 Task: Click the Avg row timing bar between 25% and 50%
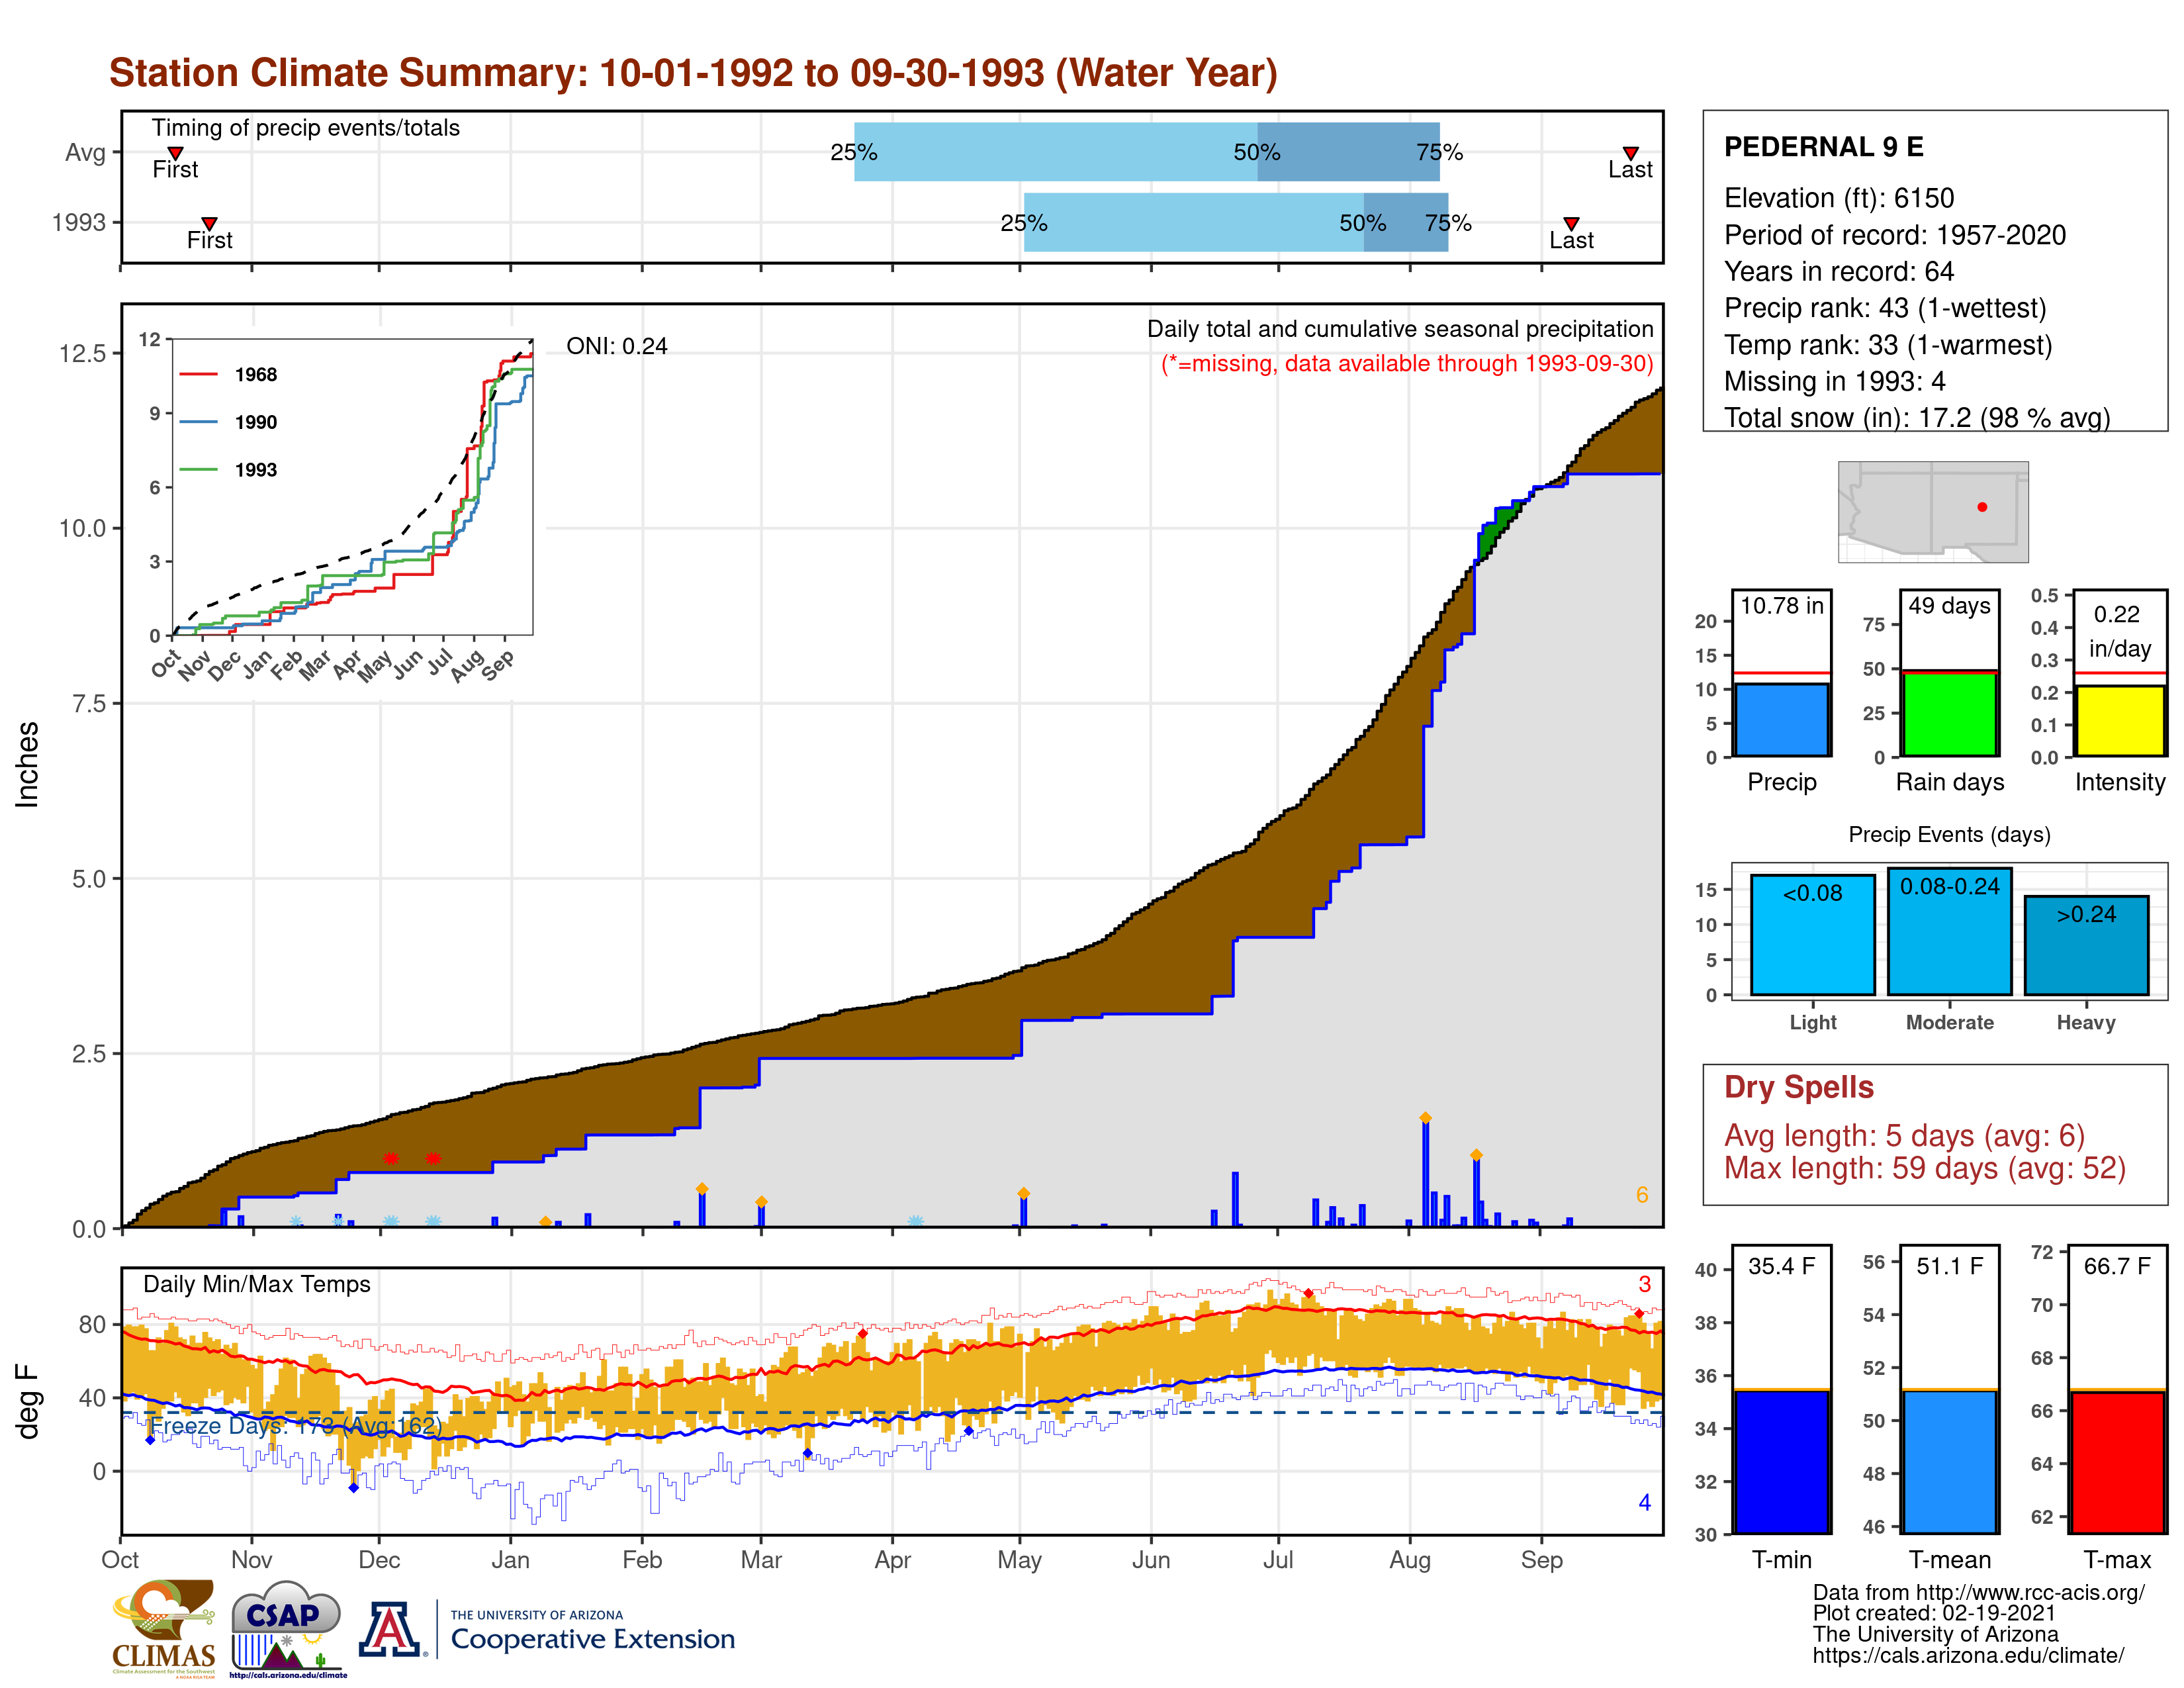1055,152
